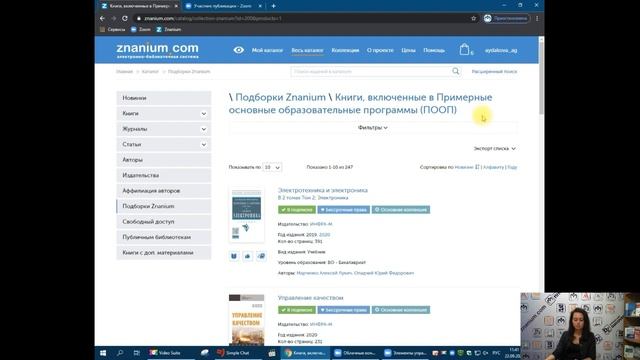Open Цены in the top menu
The height and width of the screenshot is (360, 640).
coord(408,50)
